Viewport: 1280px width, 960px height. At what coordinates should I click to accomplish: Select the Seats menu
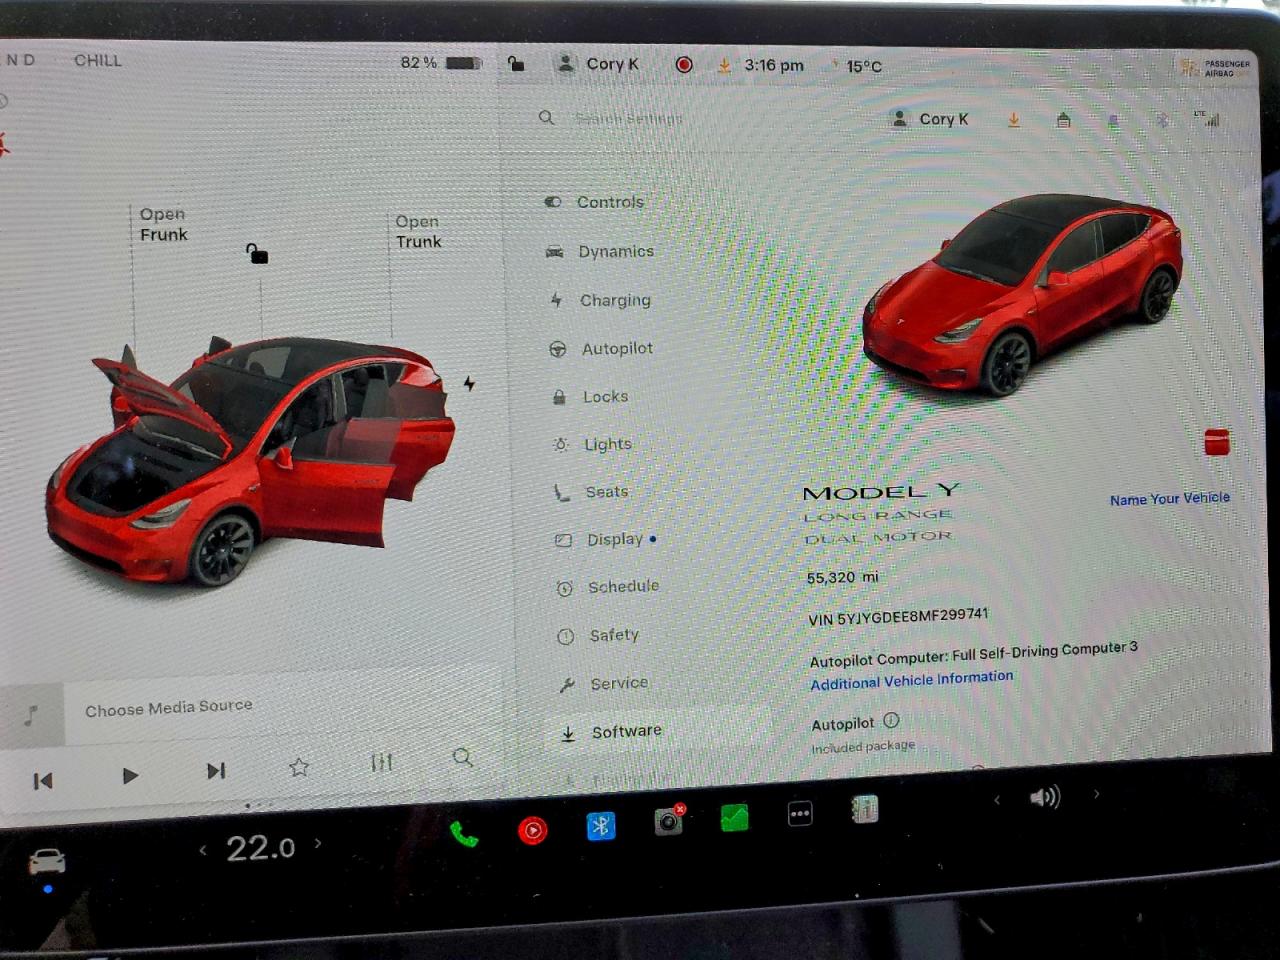592,491
